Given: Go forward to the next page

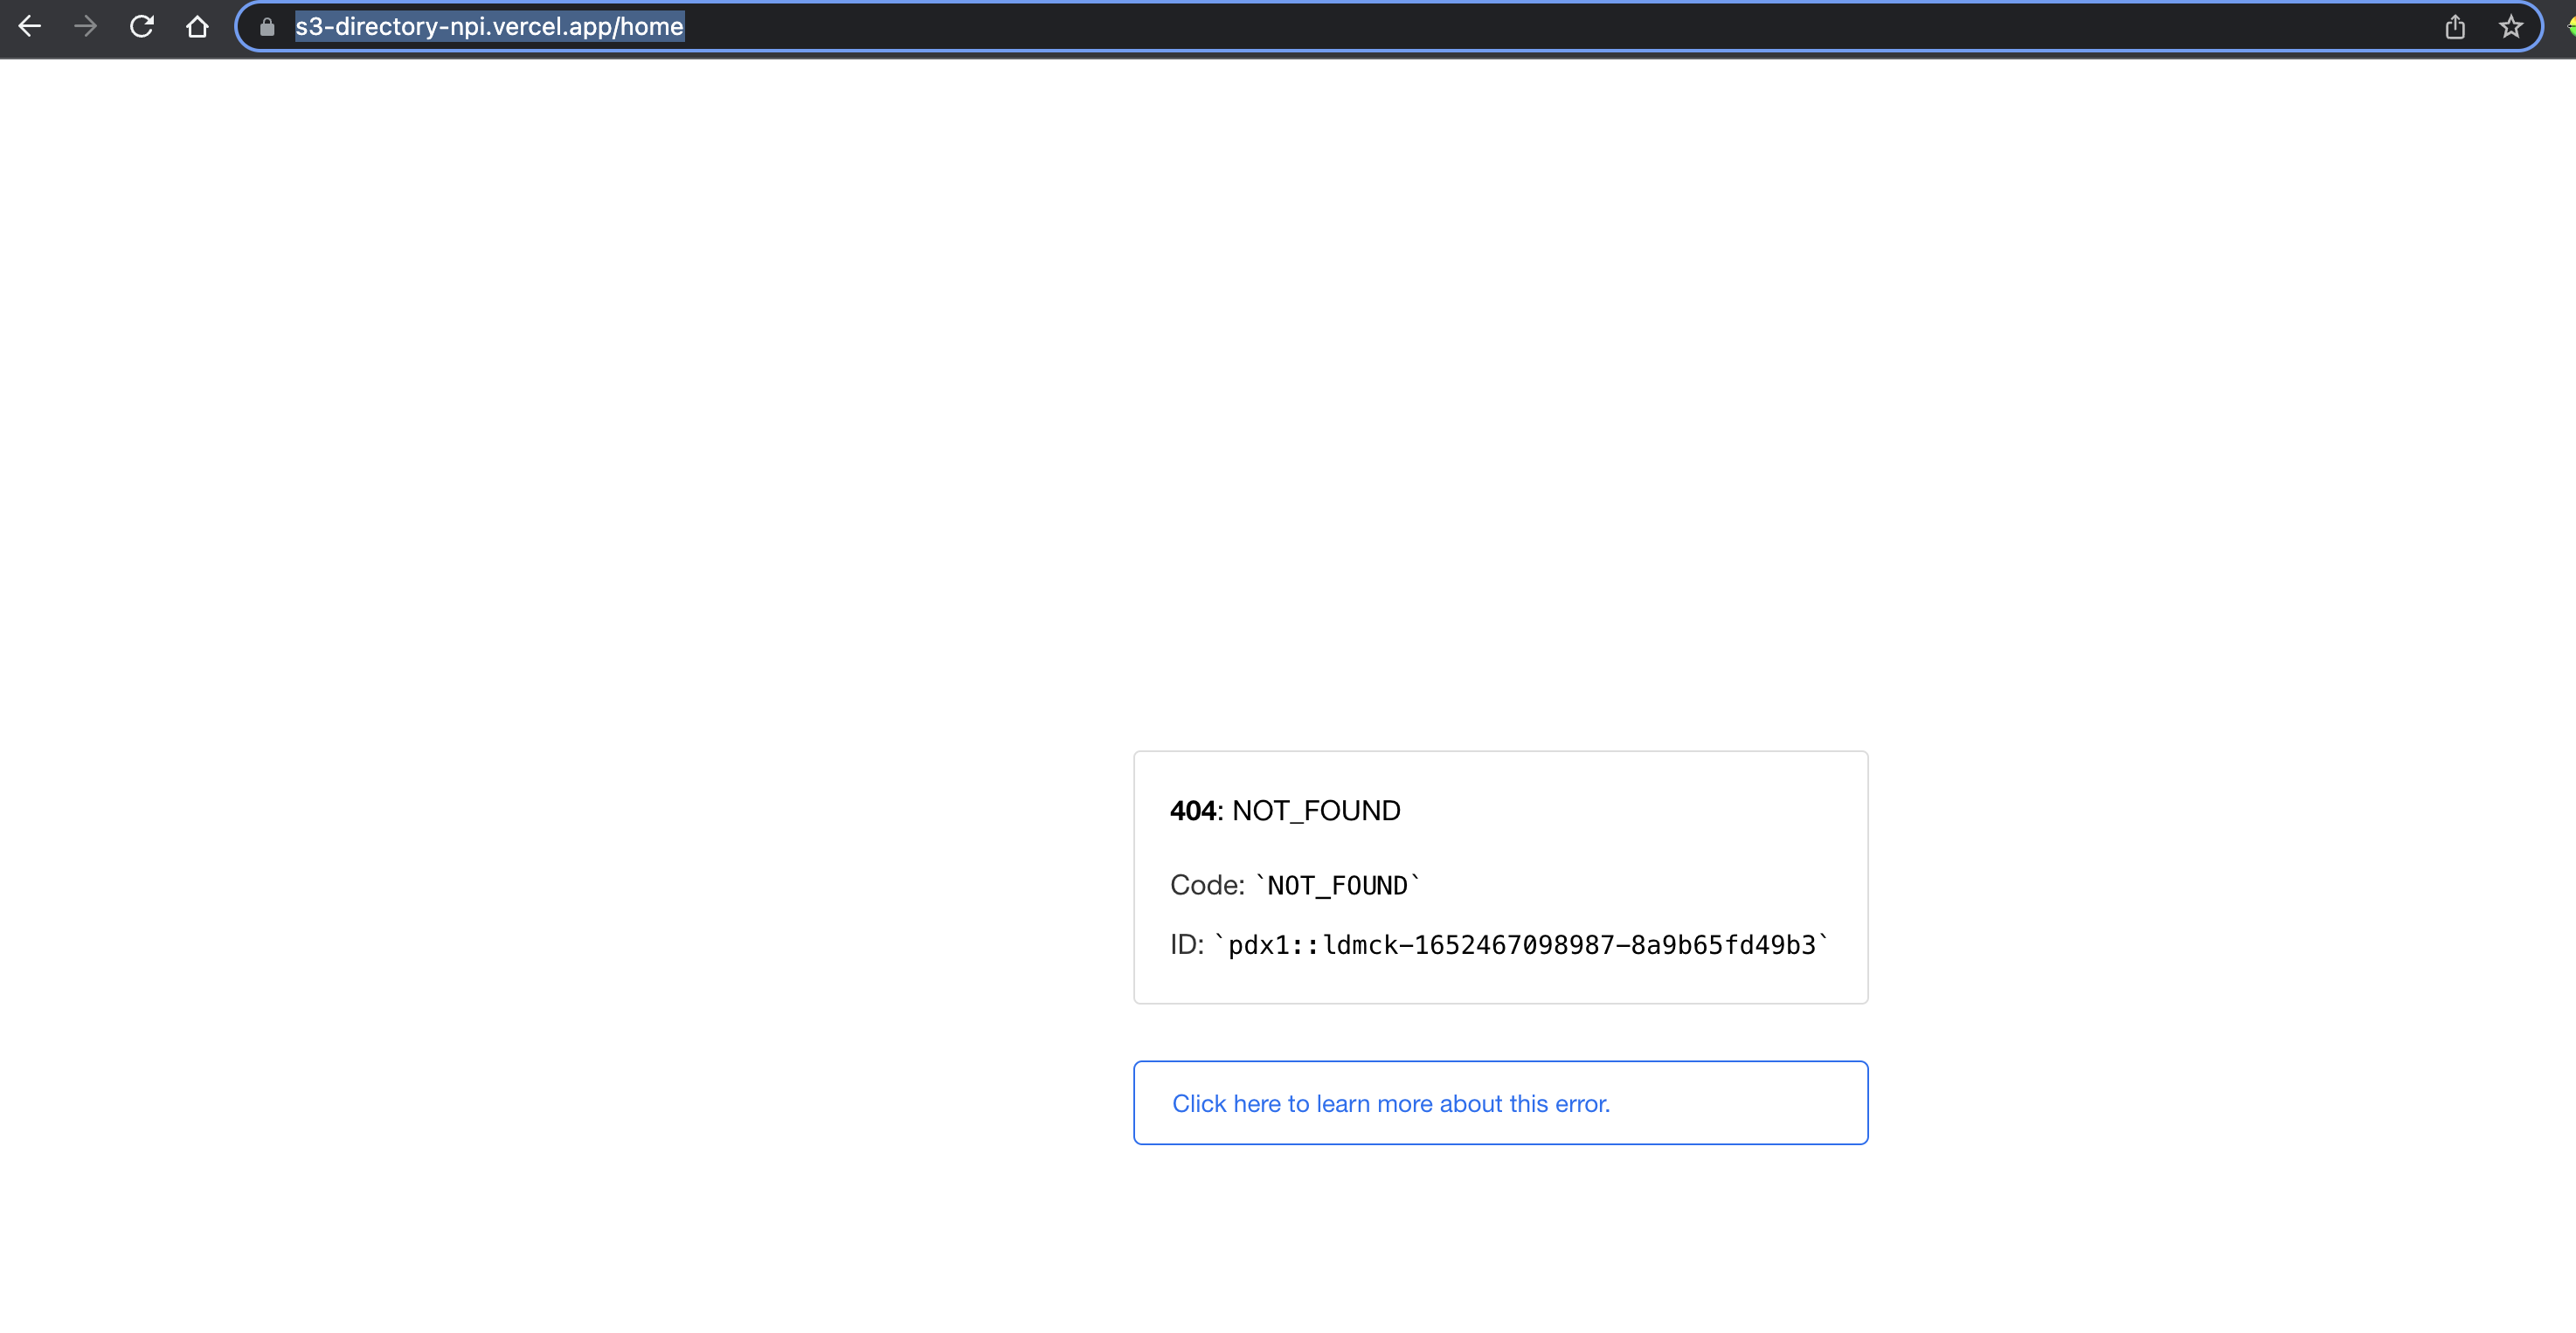Looking at the screenshot, I should click(x=86, y=27).
